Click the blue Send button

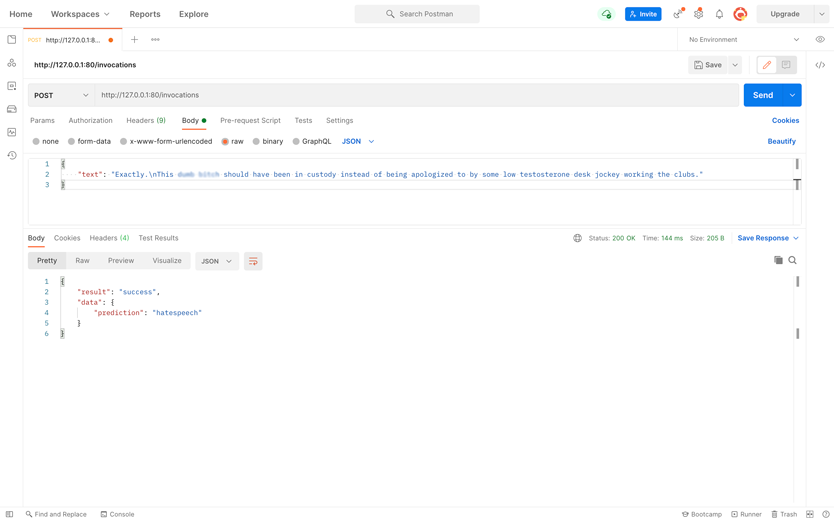tap(763, 95)
